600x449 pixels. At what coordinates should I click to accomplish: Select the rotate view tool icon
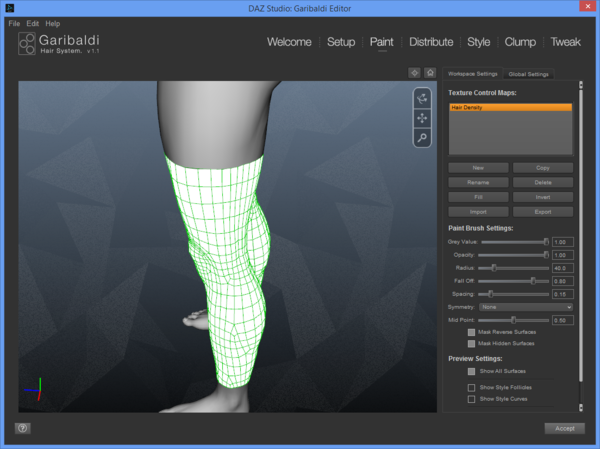click(422, 99)
